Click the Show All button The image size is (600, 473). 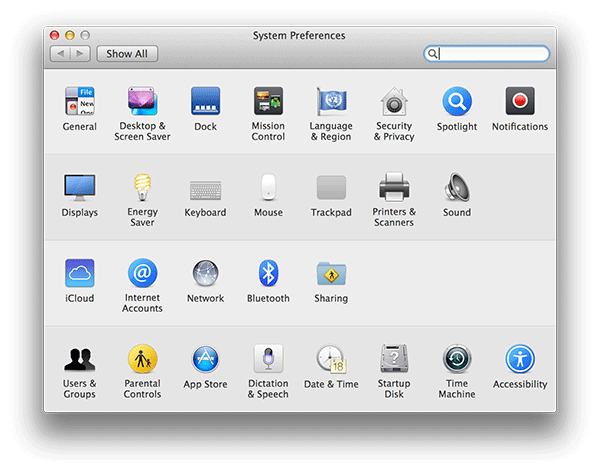127,54
